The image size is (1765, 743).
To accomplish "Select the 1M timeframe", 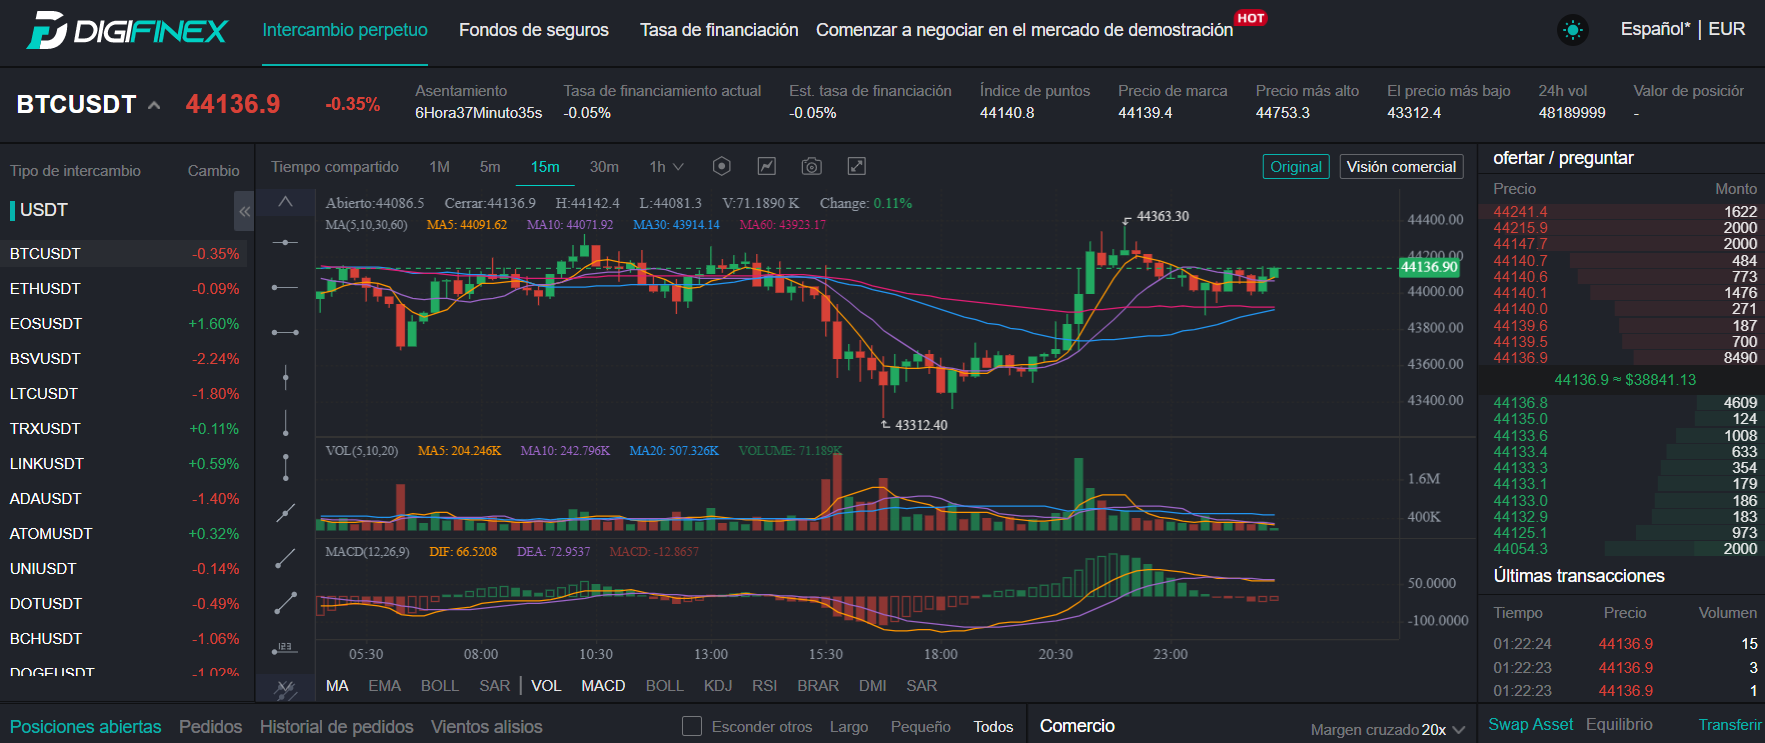I will [440, 167].
